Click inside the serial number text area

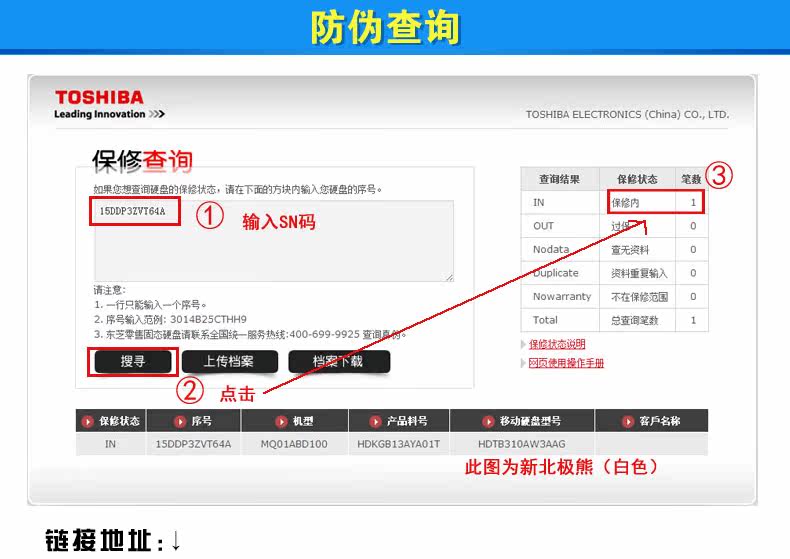click(274, 241)
